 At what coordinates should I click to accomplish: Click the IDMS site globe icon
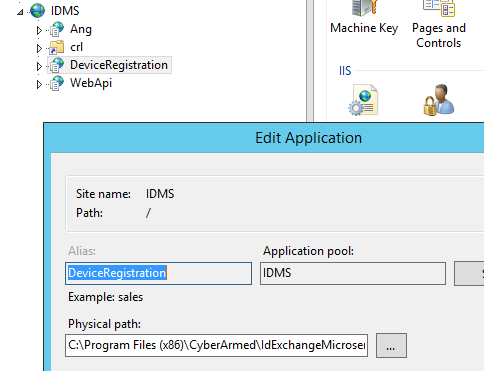point(37,11)
